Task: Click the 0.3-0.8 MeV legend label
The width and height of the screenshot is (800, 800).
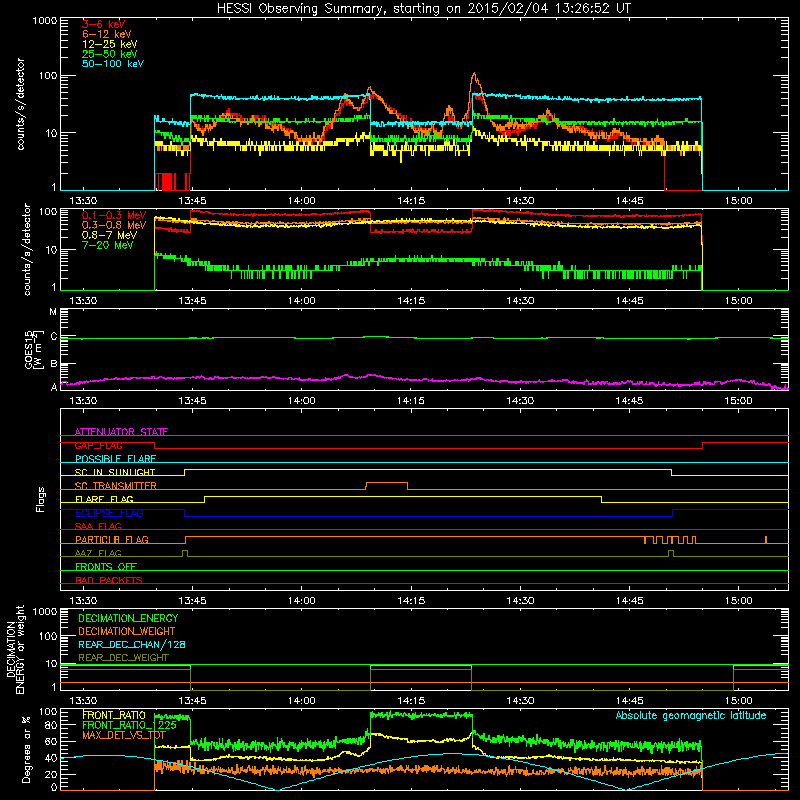Action: pyautogui.click(x=114, y=225)
